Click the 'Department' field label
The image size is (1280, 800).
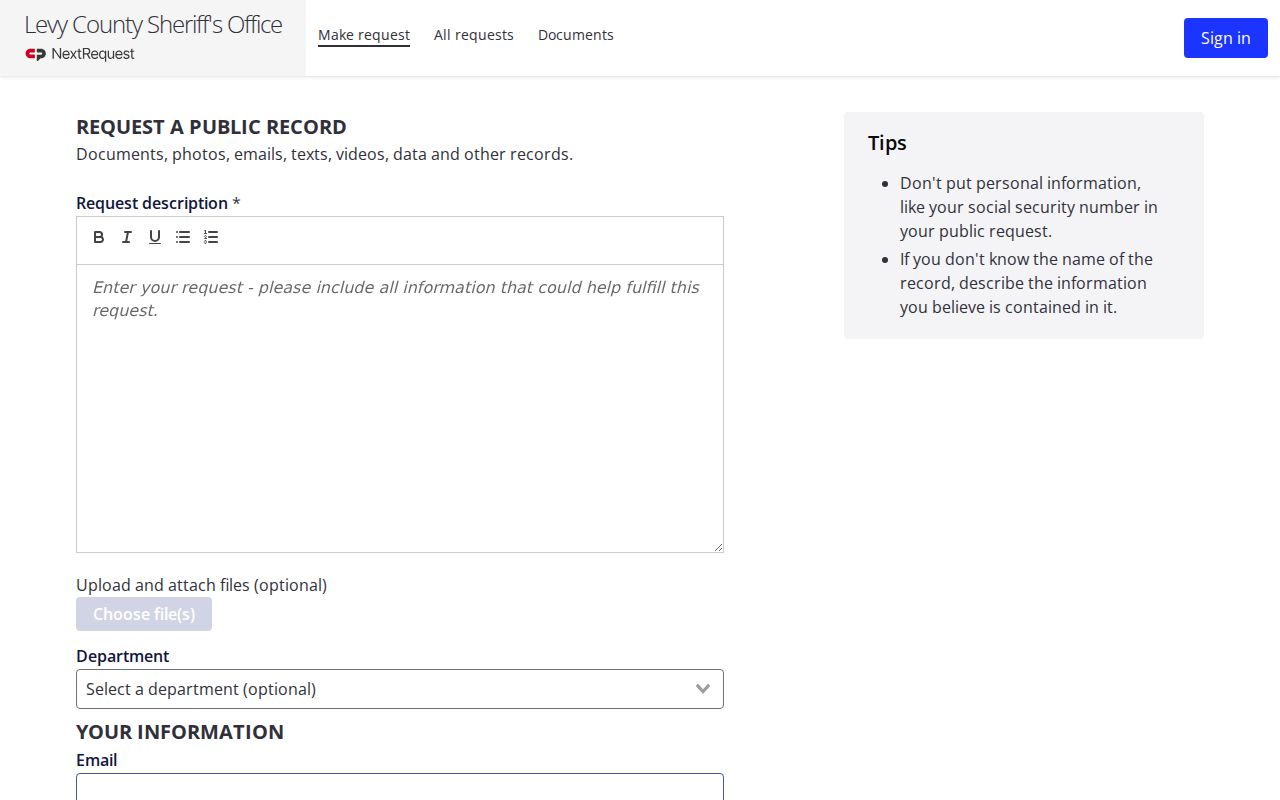coord(123,656)
